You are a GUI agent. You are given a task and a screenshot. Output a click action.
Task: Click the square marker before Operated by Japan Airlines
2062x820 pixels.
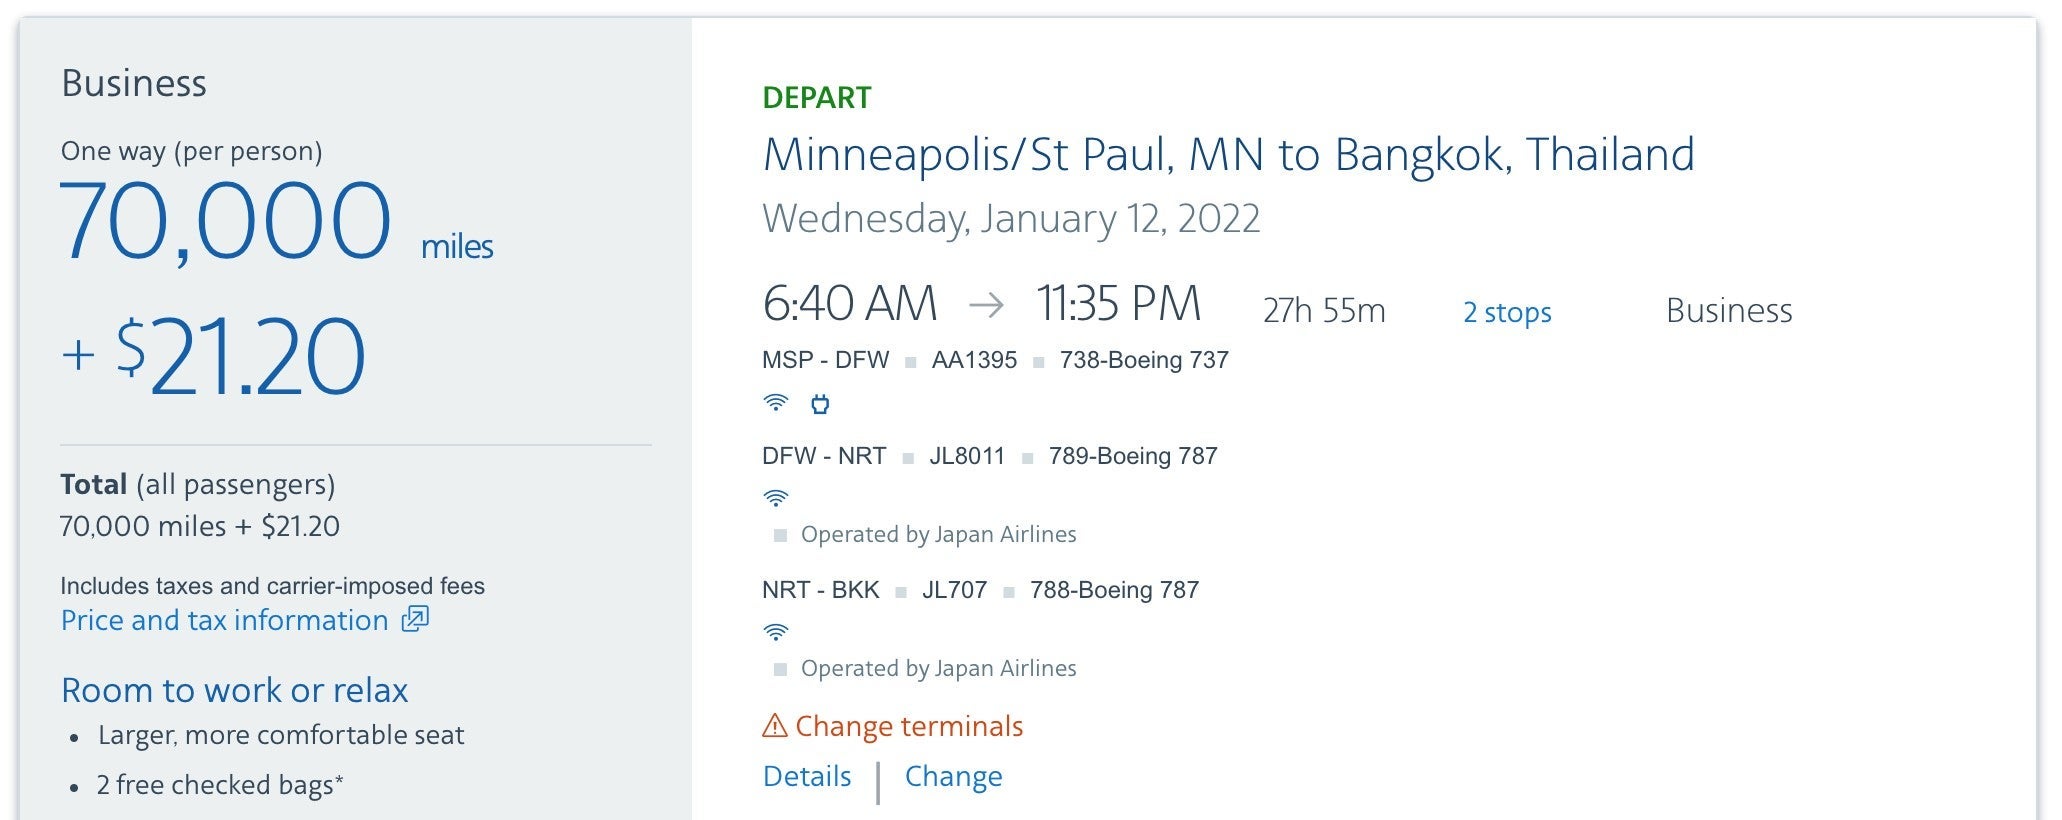click(x=780, y=534)
